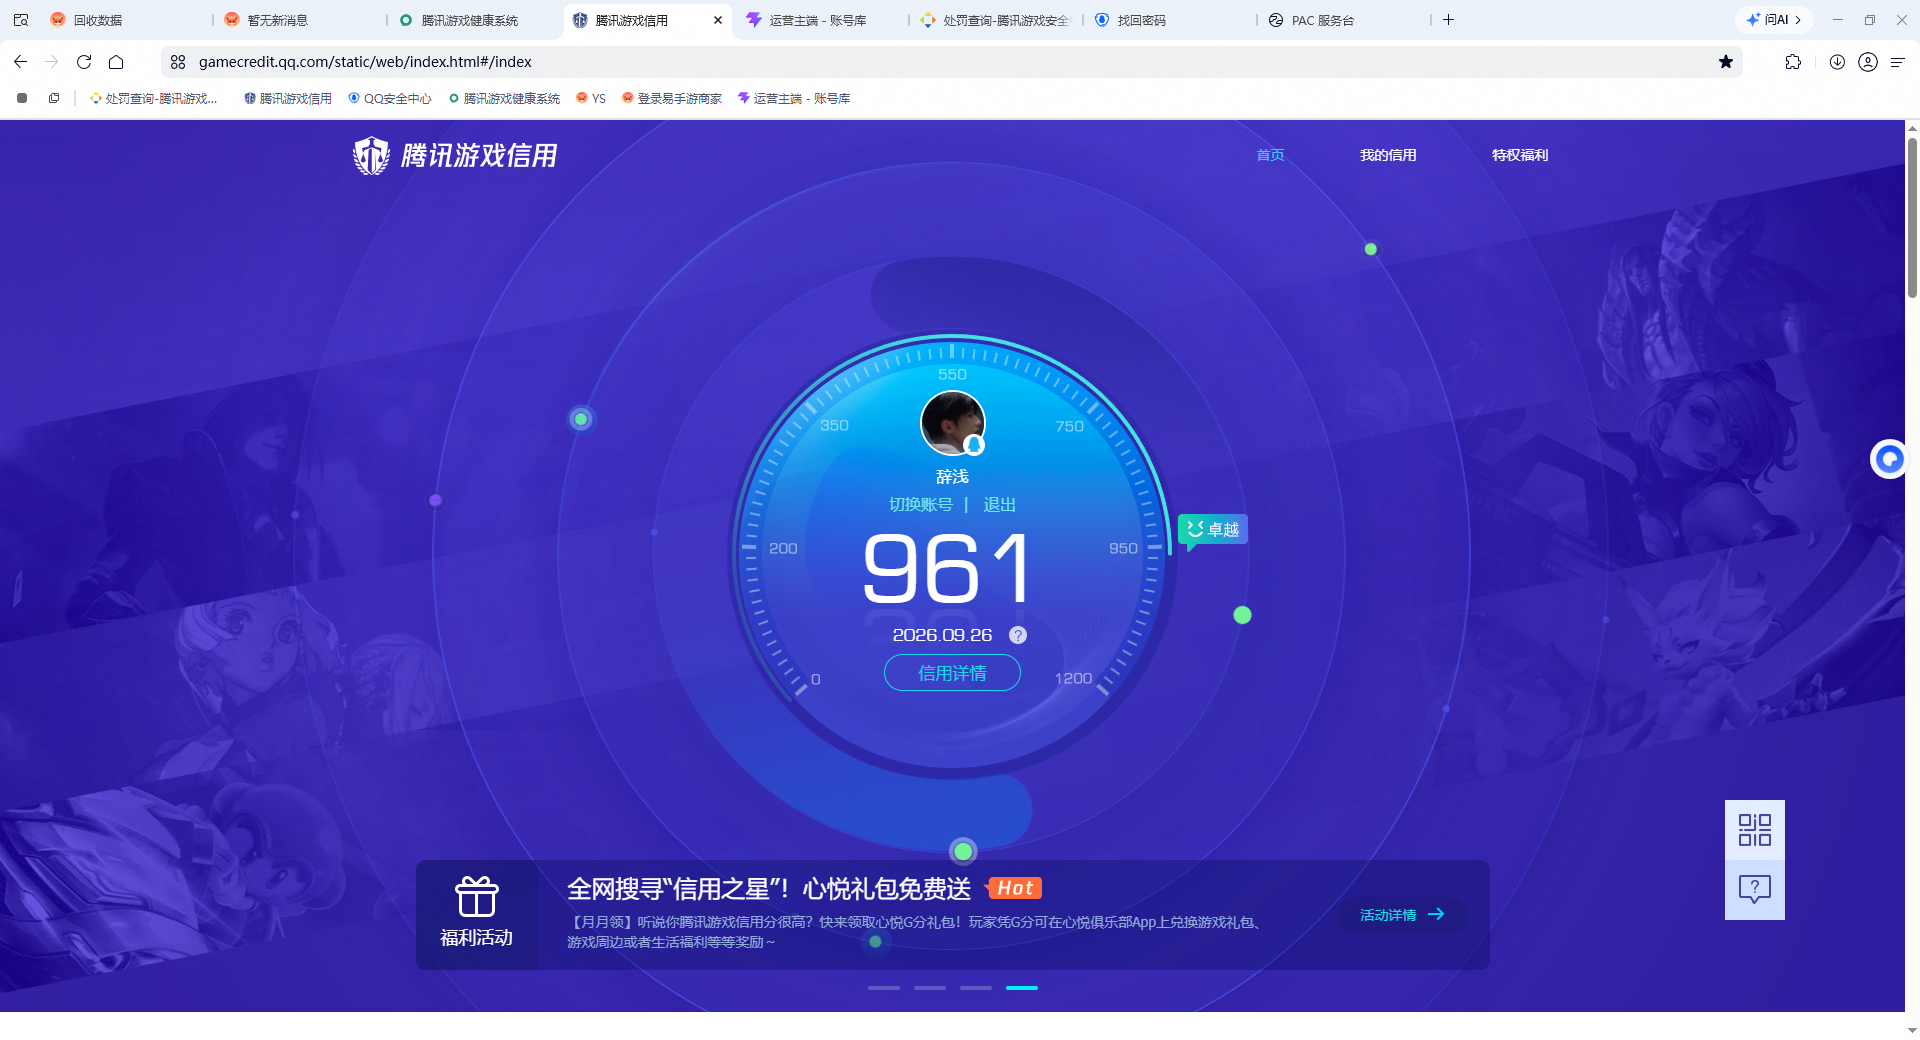Select the 首页 navigation item
The width and height of the screenshot is (1920, 1040).
(x=1270, y=155)
